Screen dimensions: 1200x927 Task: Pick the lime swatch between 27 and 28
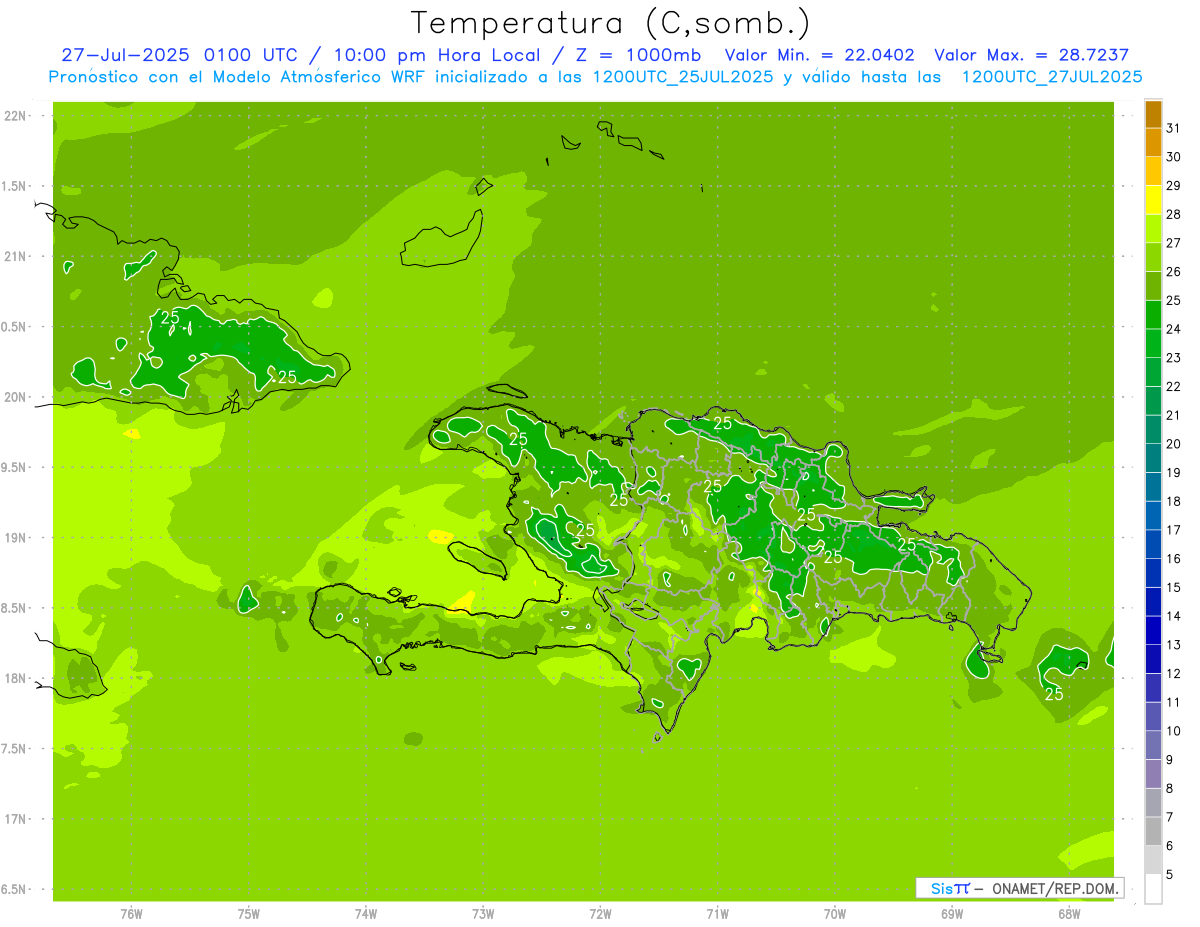[1153, 229]
